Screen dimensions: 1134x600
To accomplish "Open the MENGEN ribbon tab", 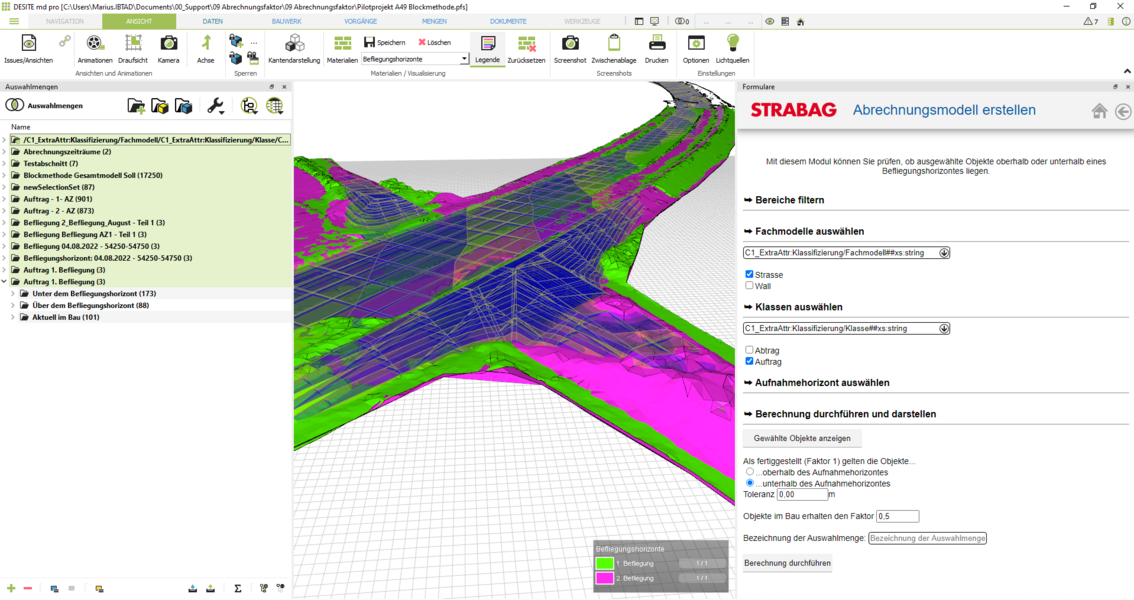I will click(x=434, y=21).
